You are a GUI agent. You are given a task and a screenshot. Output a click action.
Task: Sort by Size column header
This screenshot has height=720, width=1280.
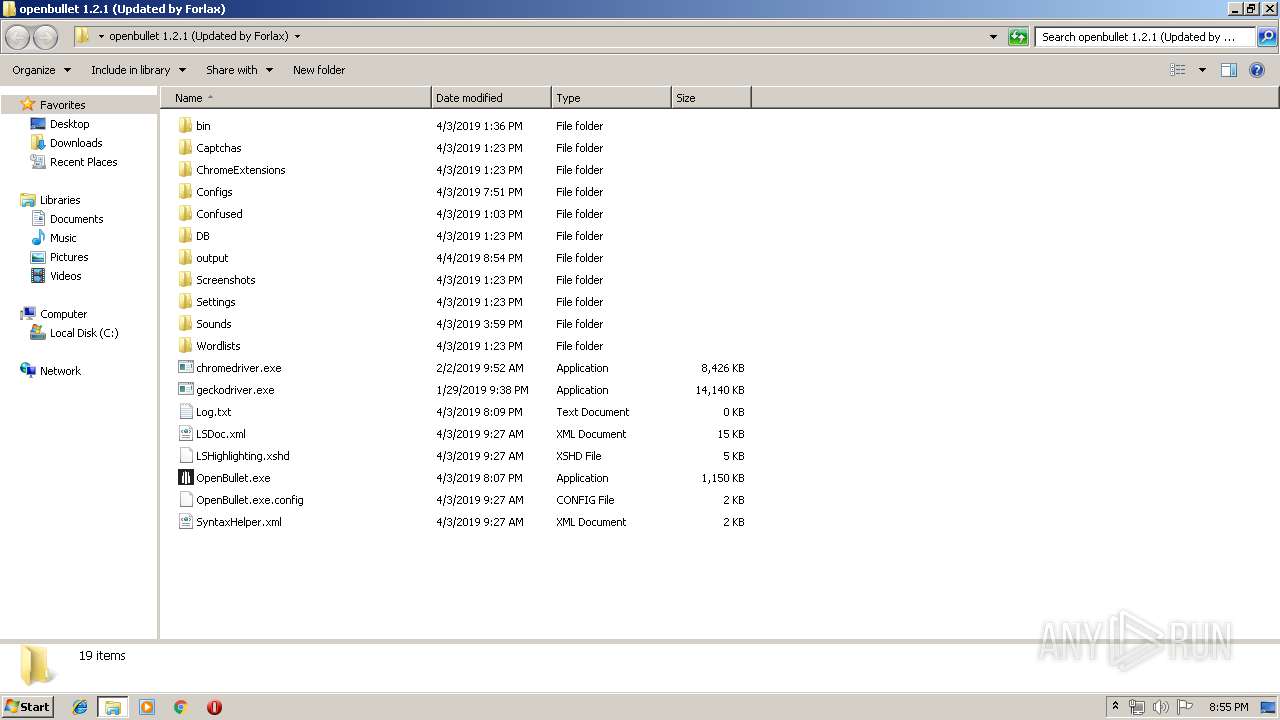pyautogui.click(x=711, y=98)
